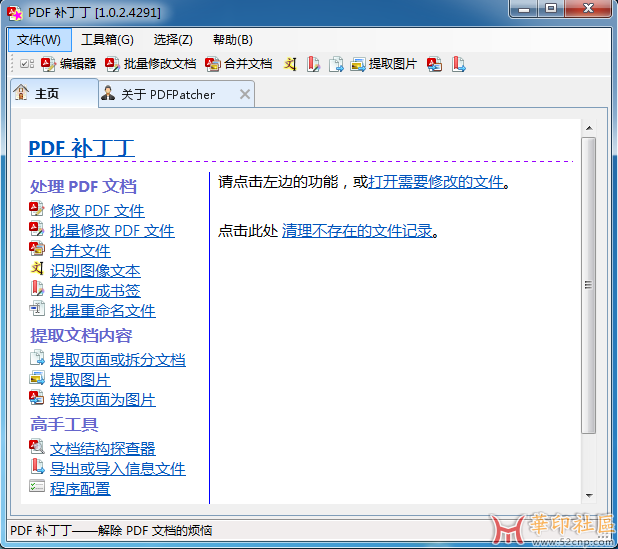Click status bar text PDF 补丁丁——解除 PDF 文档的烦恼
This screenshot has width=618, height=549.
click(111, 530)
